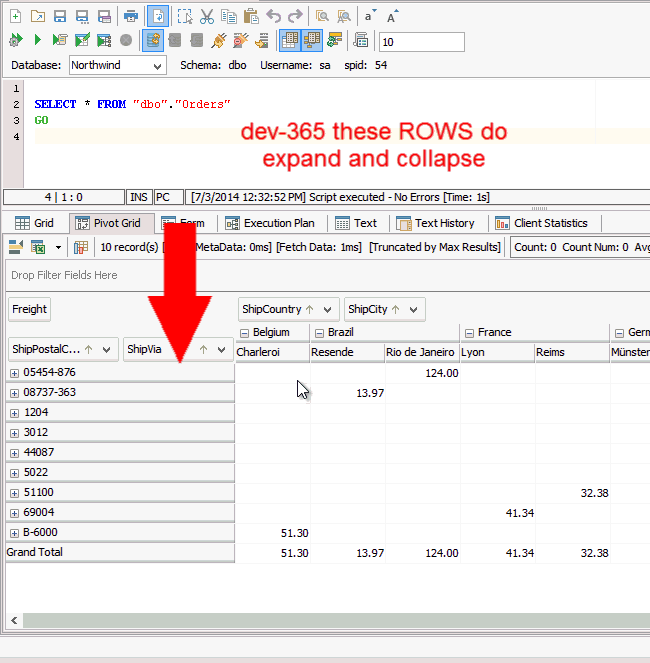Screen dimensions: 650x663
Task: Save the current script
Action: pyautogui.click(x=60, y=16)
